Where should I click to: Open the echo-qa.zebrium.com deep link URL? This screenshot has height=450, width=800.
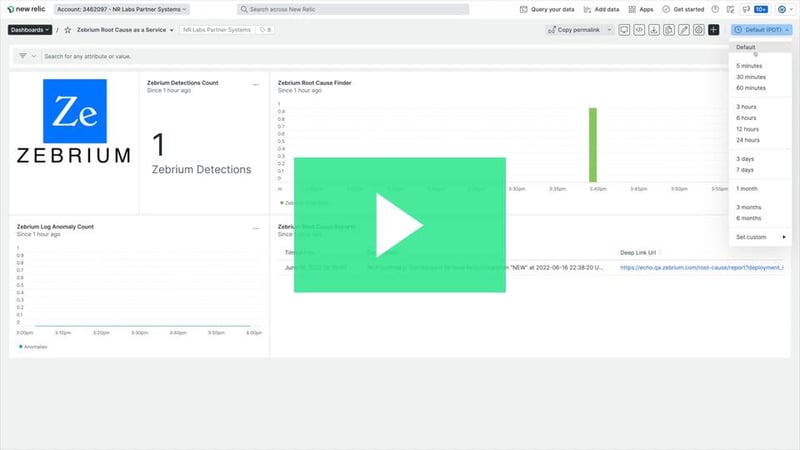pyautogui.click(x=702, y=267)
